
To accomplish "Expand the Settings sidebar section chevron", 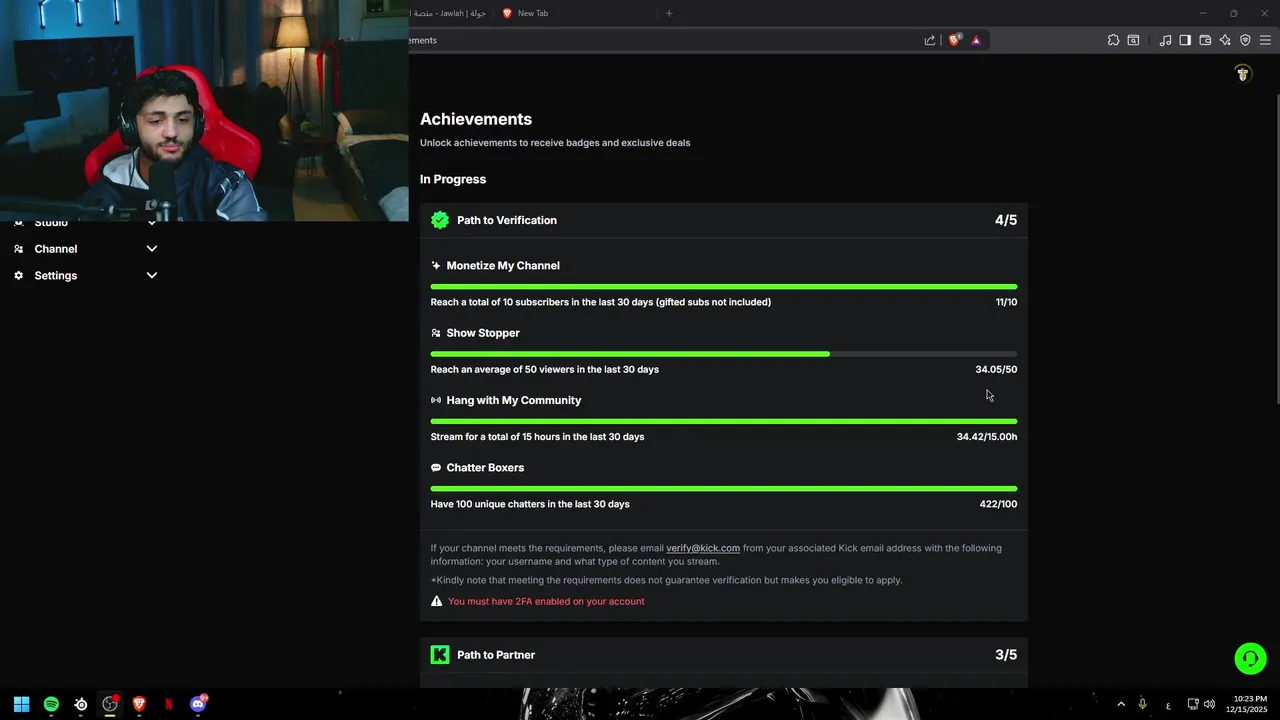I will coord(152,275).
